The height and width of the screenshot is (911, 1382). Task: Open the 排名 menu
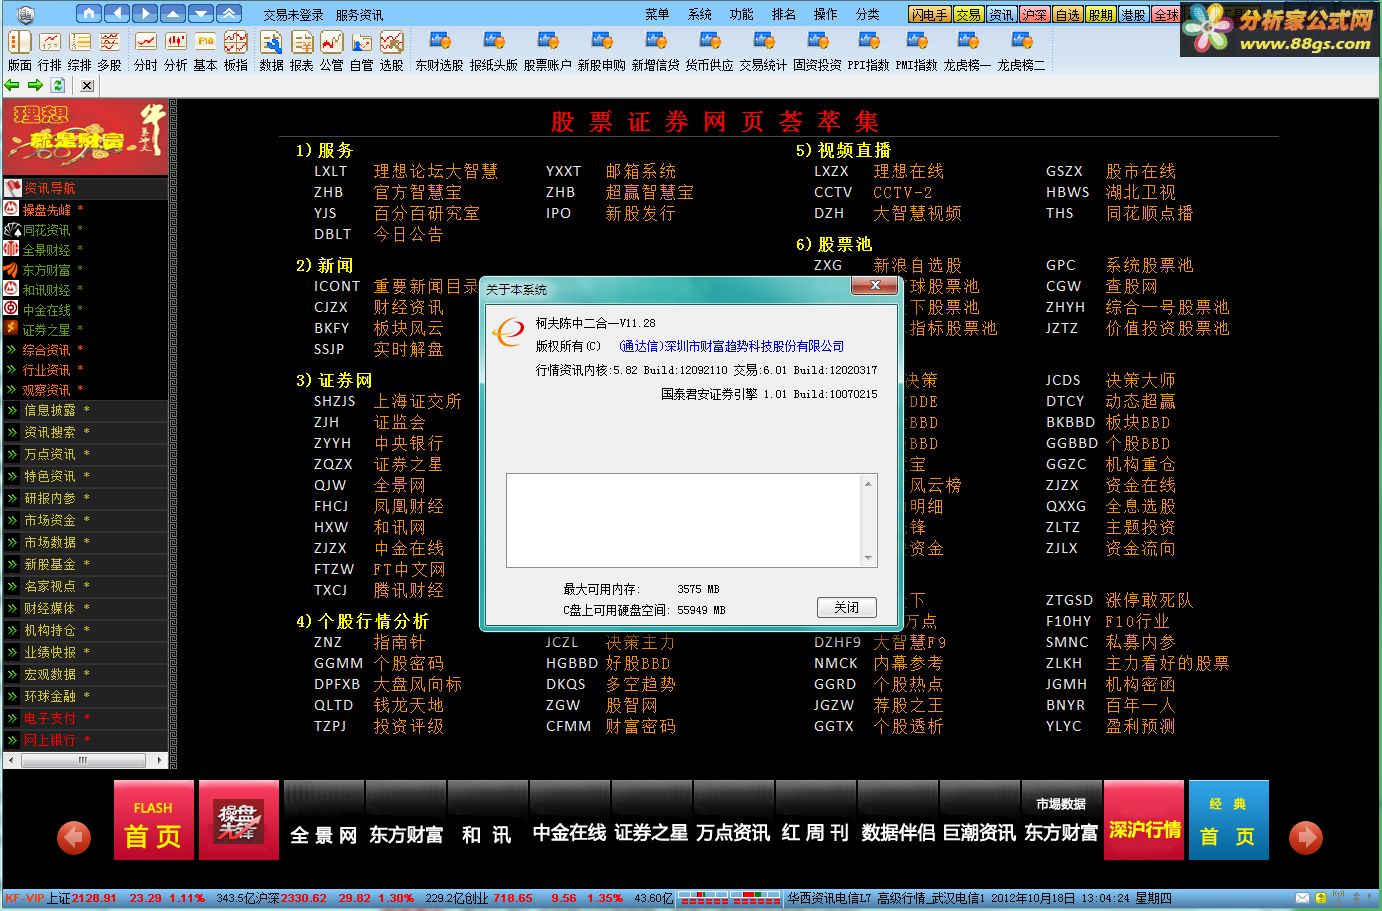click(x=784, y=14)
